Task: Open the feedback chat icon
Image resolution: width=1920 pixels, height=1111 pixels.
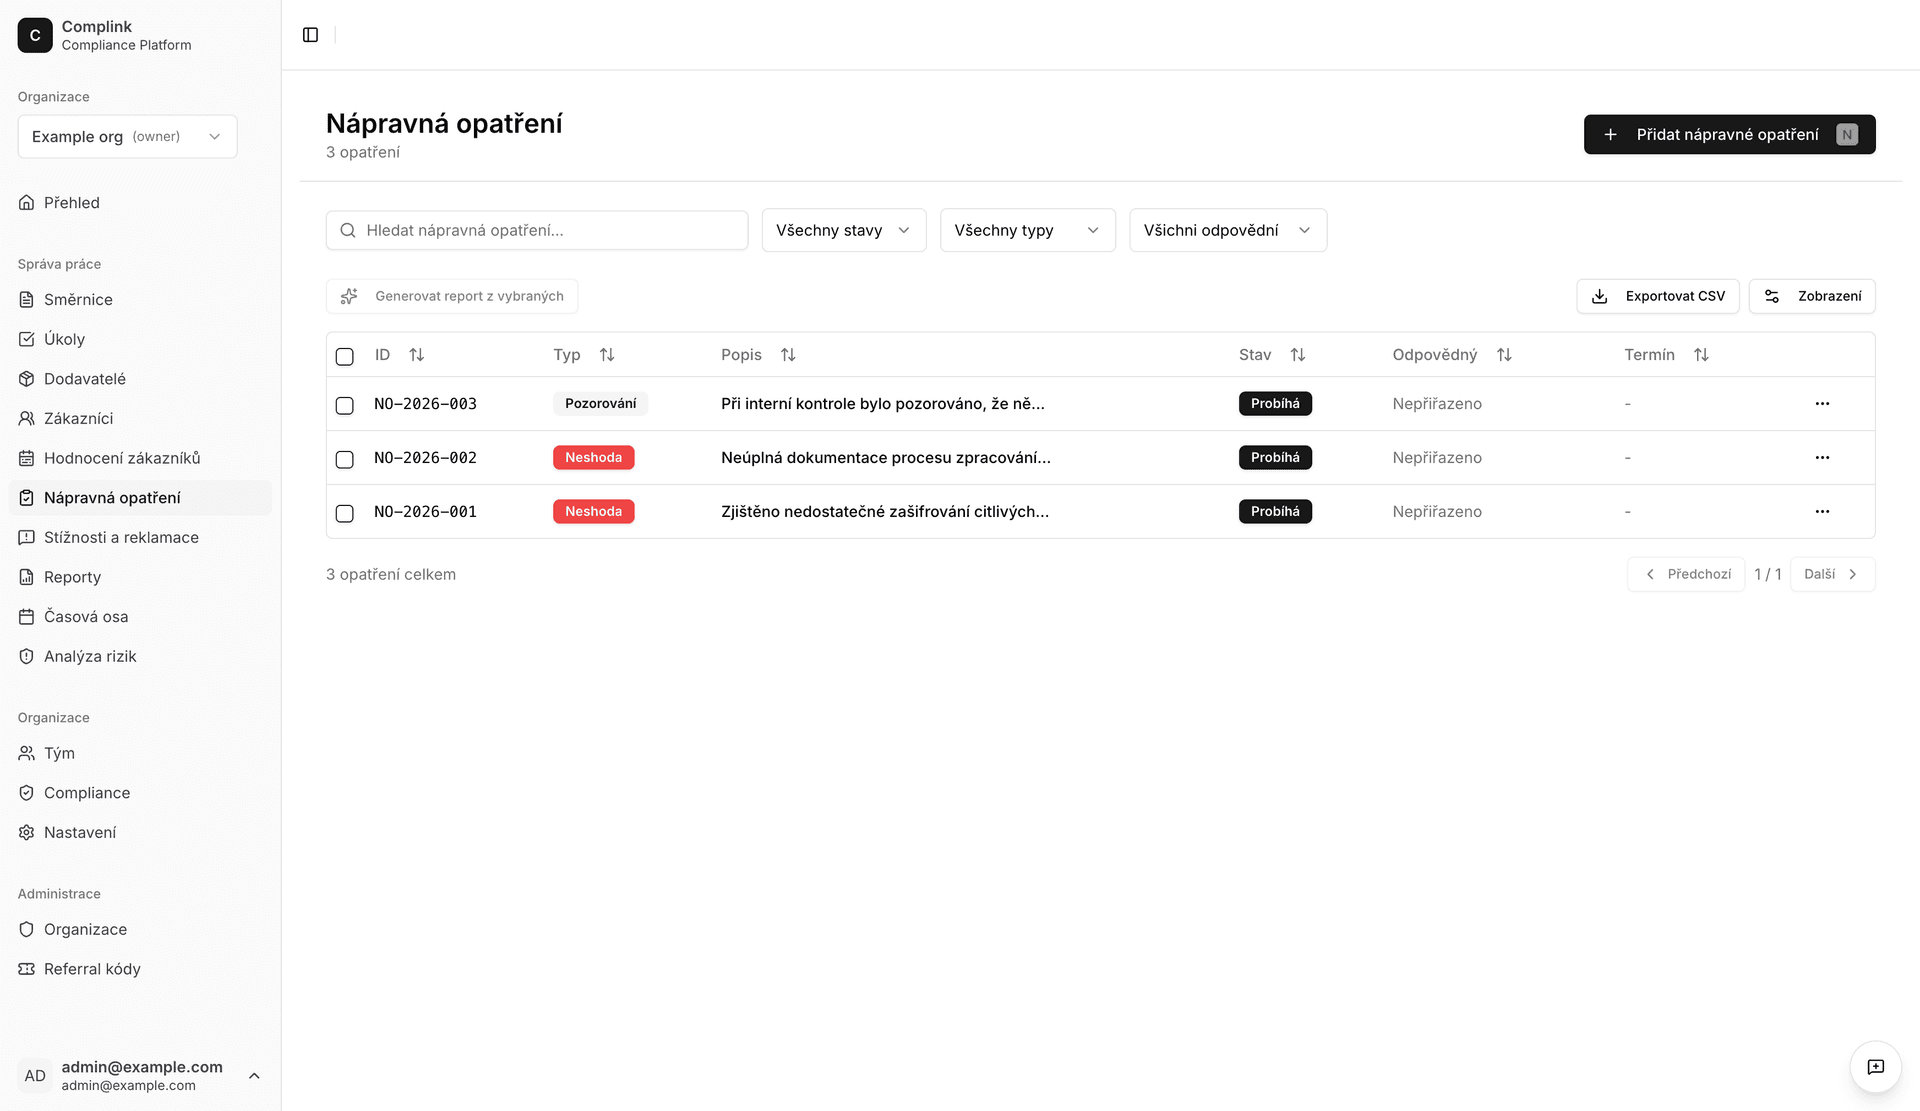Action: (x=1875, y=1067)
